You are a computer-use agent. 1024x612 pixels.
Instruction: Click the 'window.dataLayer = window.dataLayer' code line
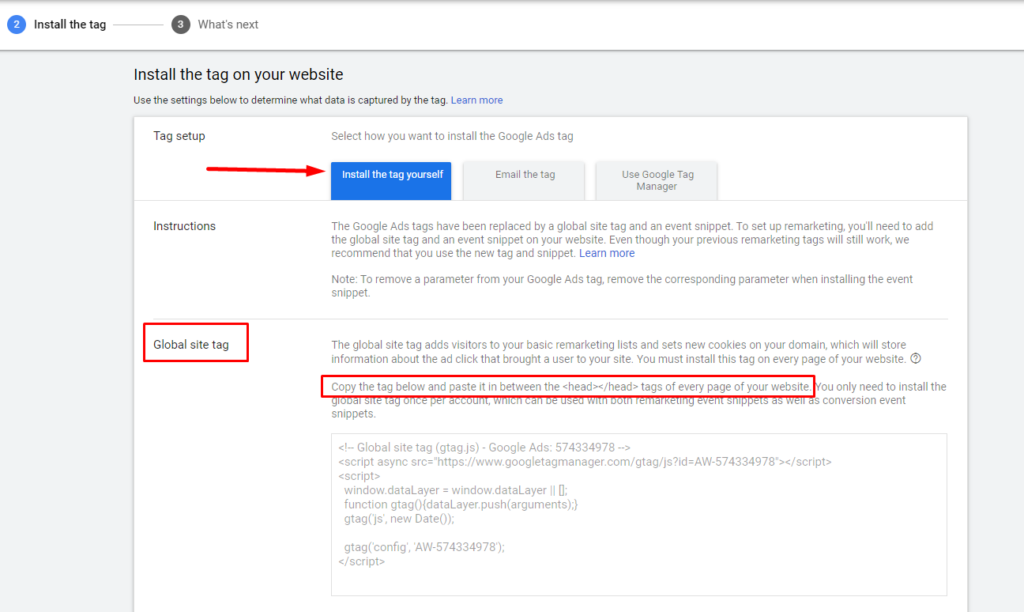pos(456,490)
